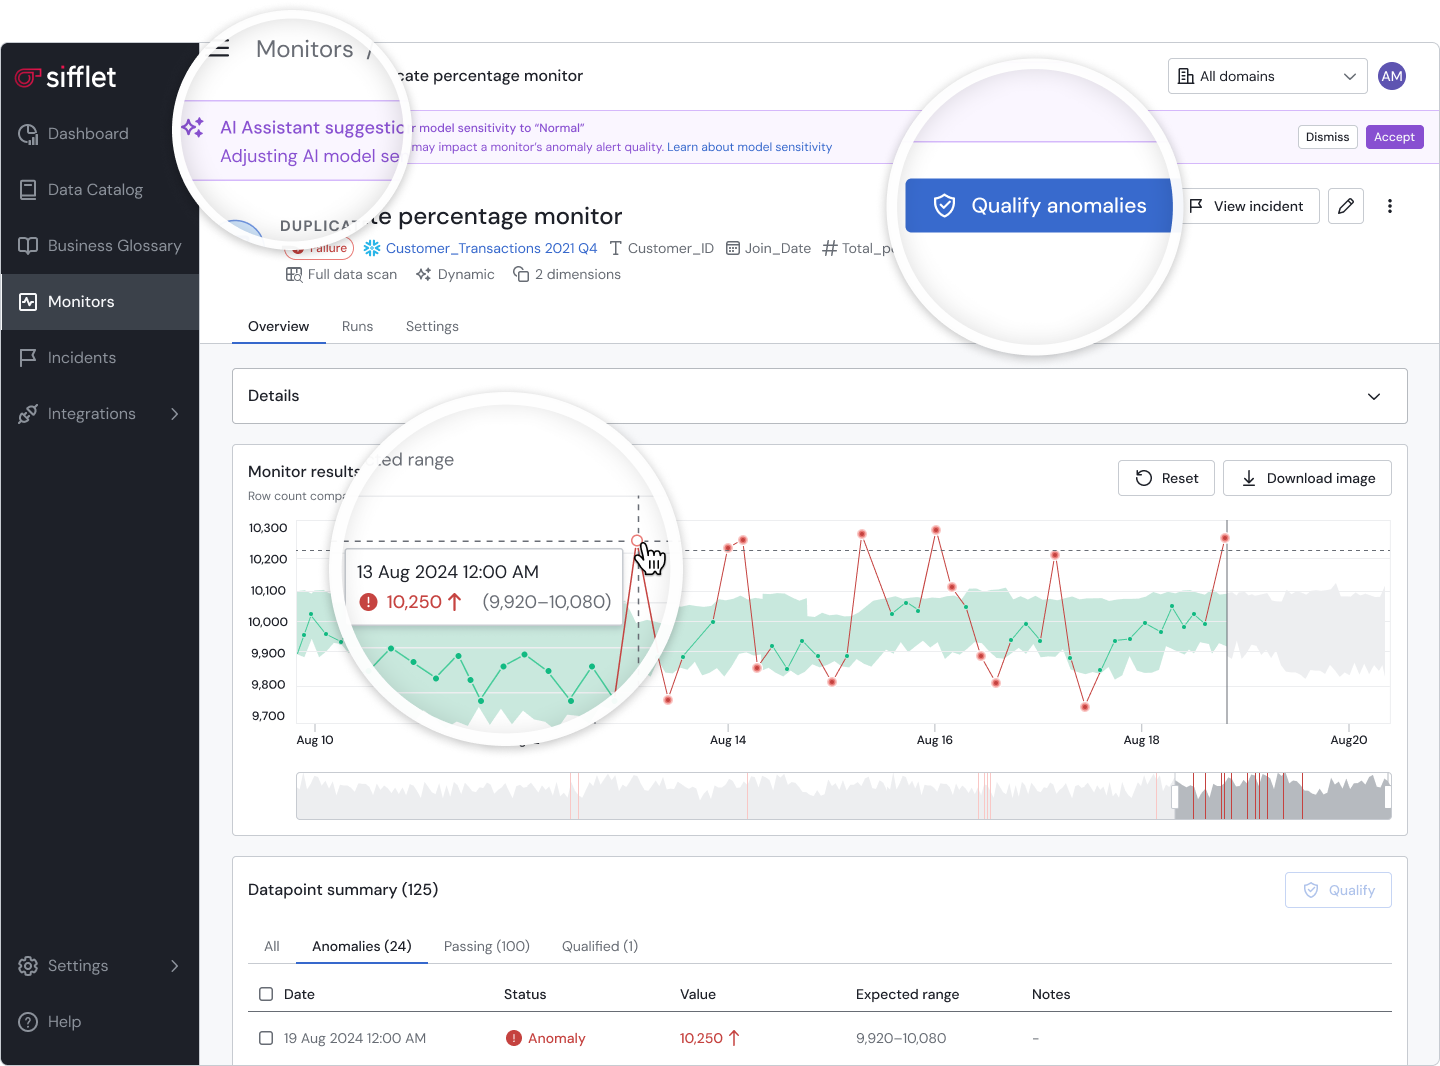This screenshot has height=1066, width=1440.
Task: Click the Status column header
Action: coord(525,994)
